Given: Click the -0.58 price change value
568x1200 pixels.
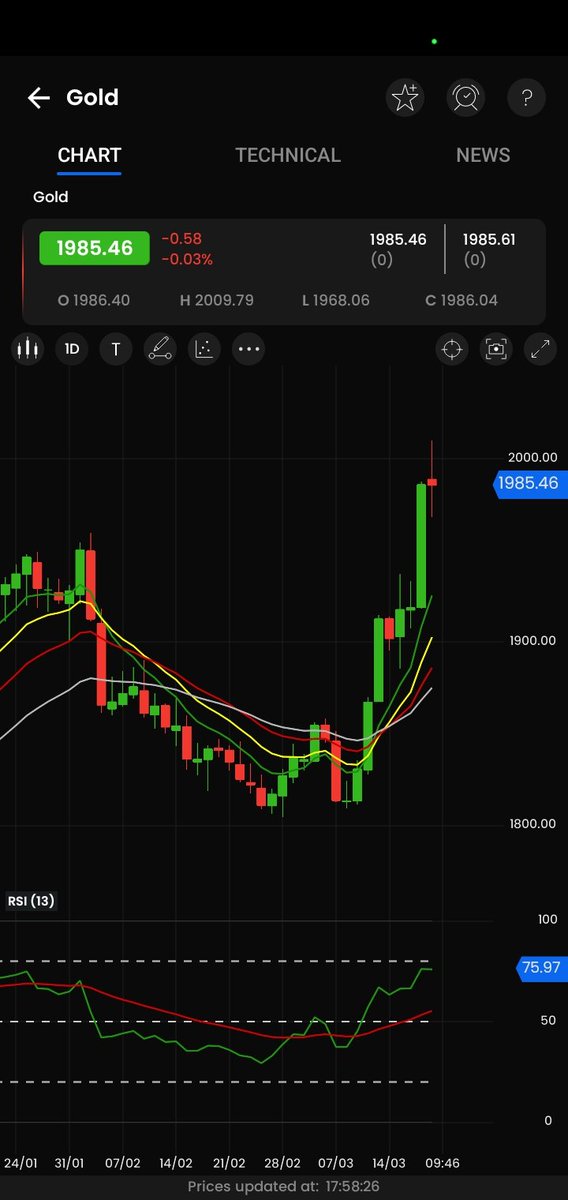Looking at the screenshot, I should 182,239.
